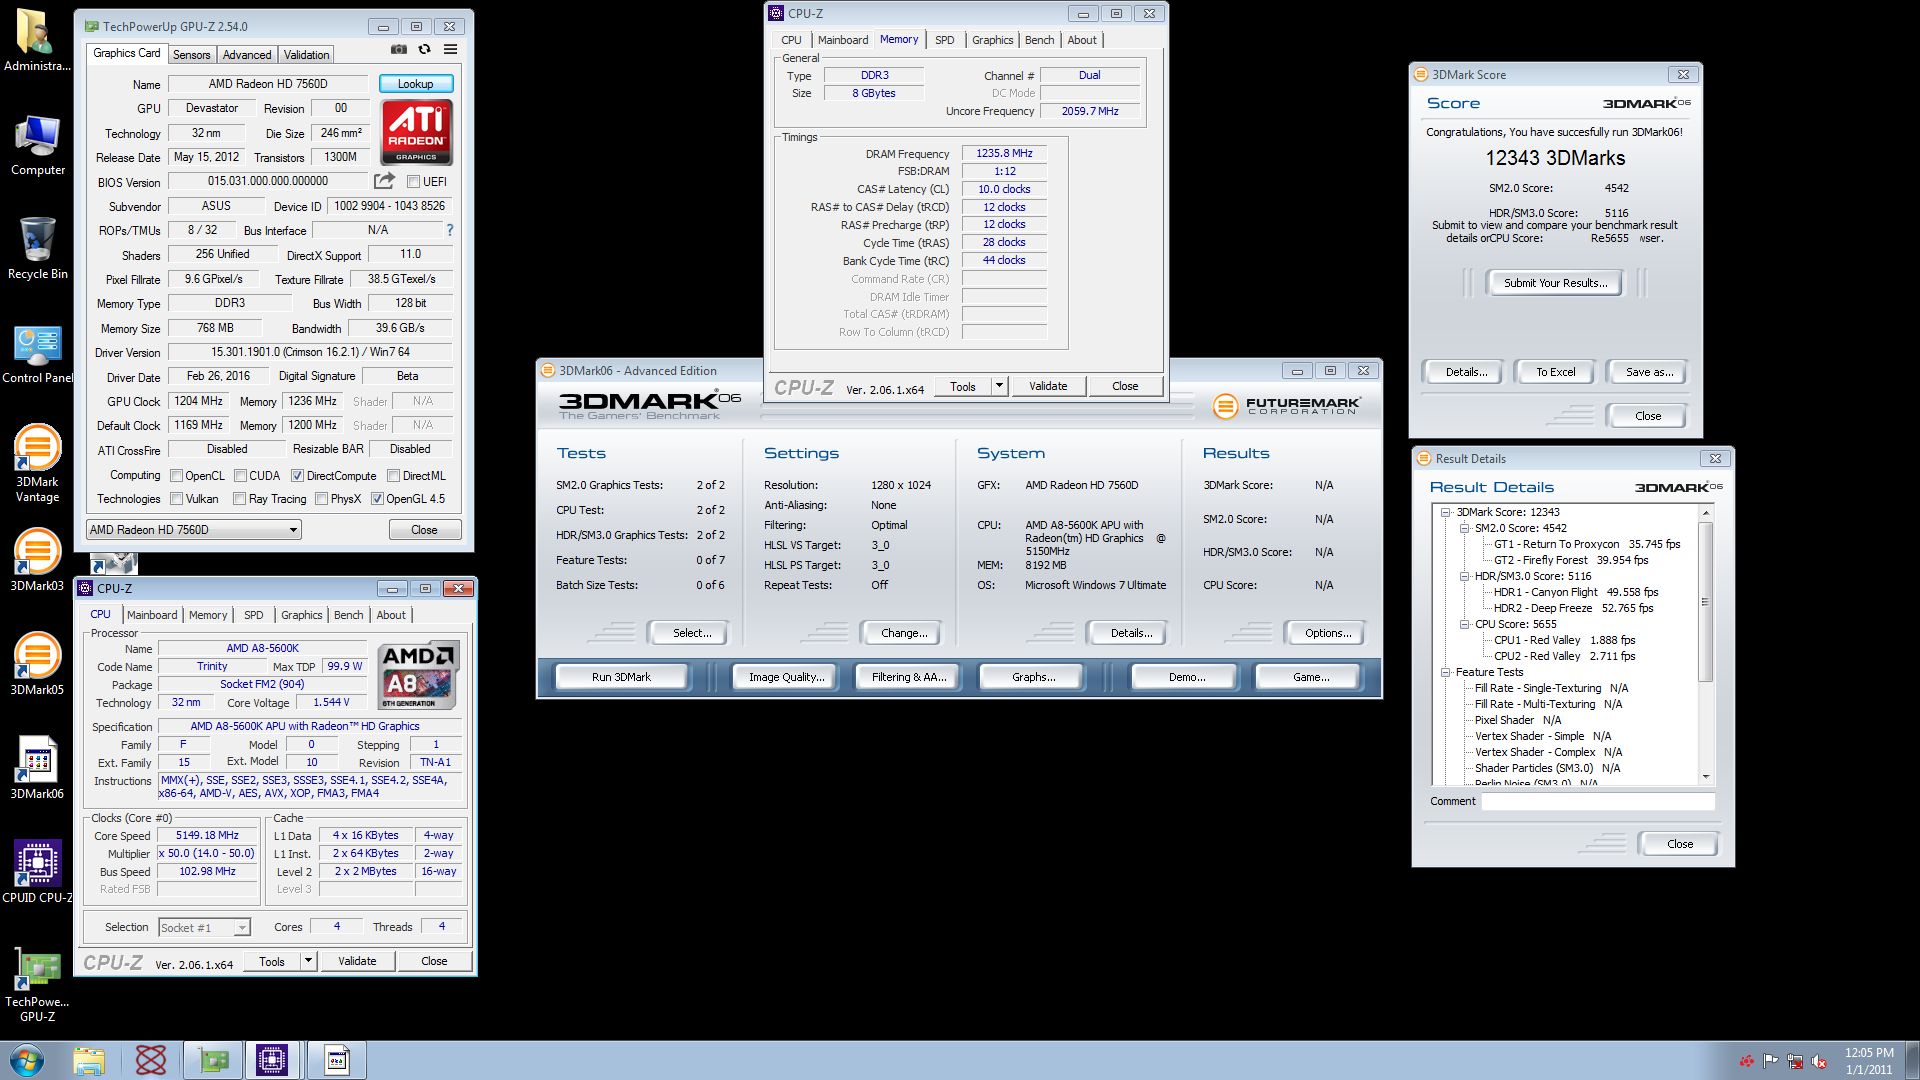
Task: Click the muted volume tray icon
Action: point(1819,1061)
